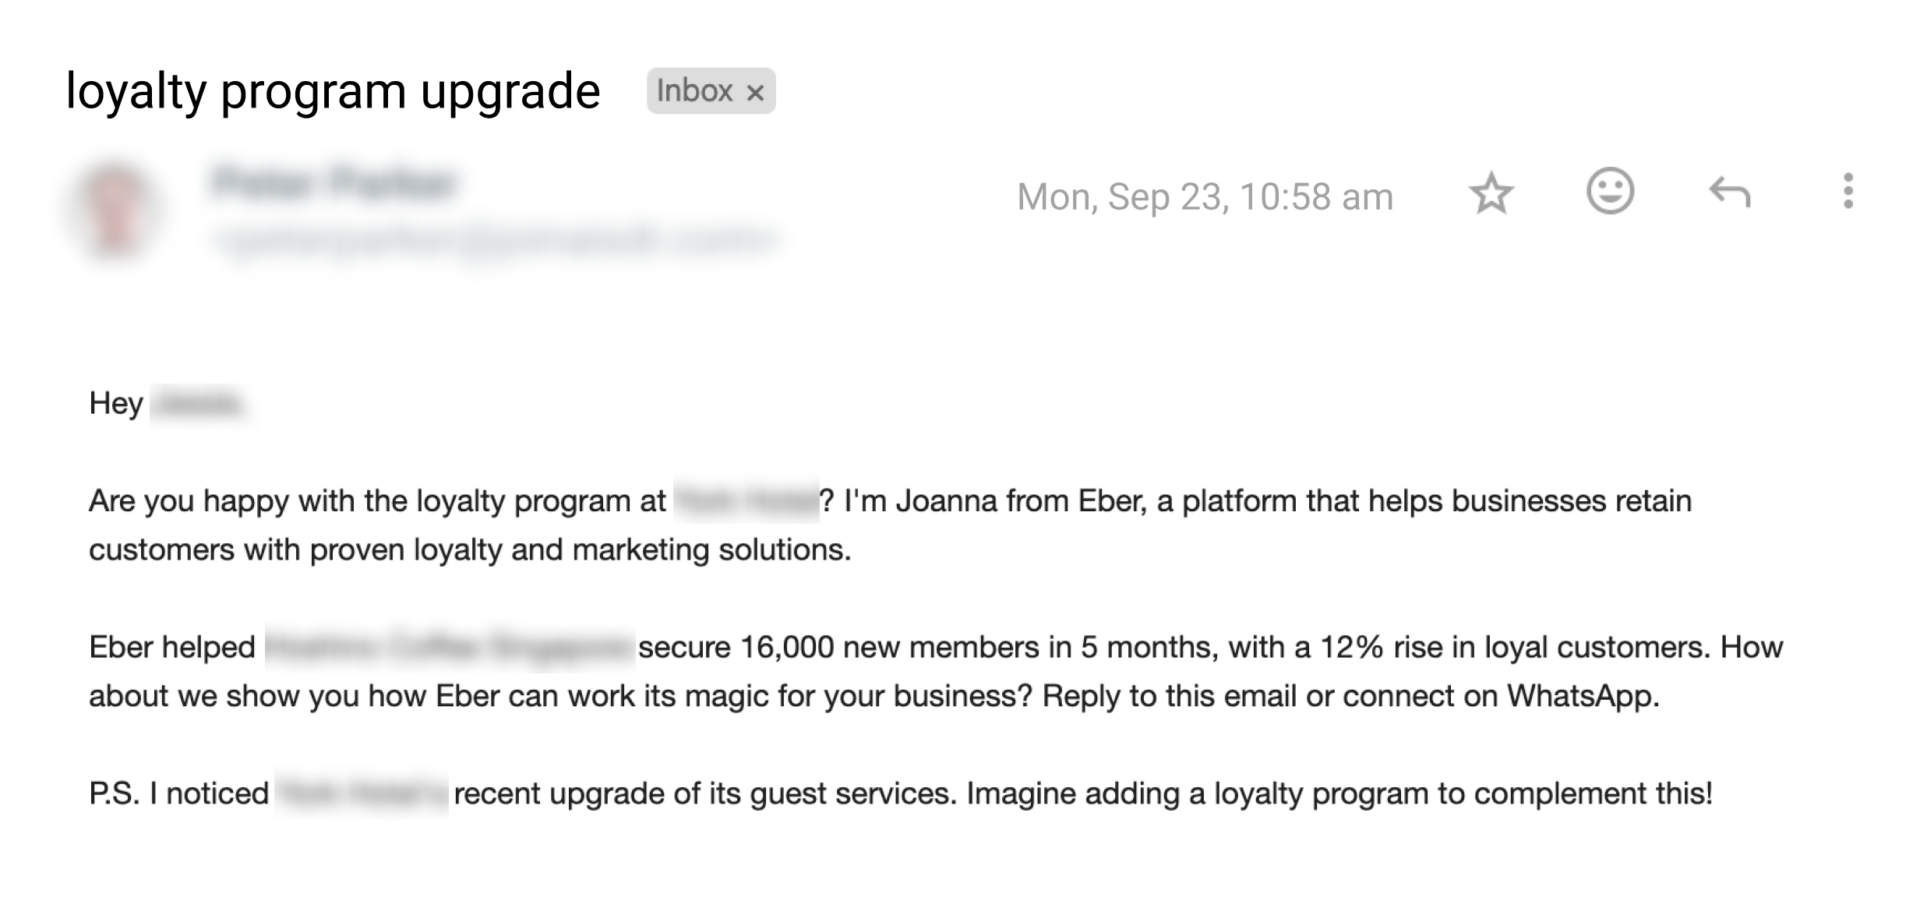Click the Mon, Sep 23 timestamp
The width and height of the screenshot is (1920, 901).
coord(1204,197)
